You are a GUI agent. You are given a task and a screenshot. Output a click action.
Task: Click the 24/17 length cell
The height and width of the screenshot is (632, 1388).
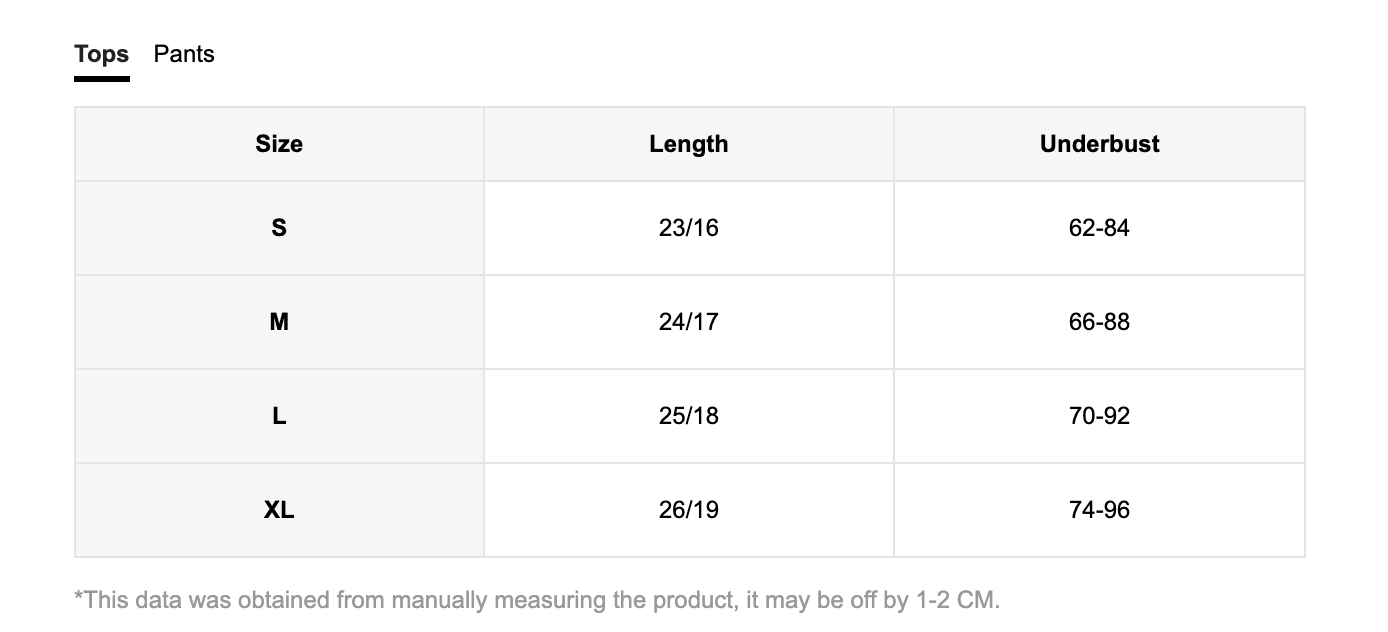point(689,322)
